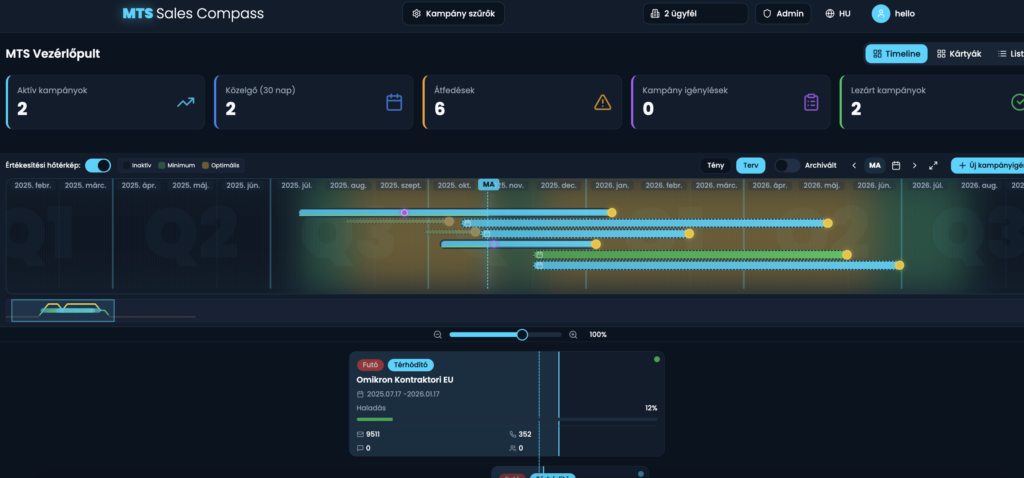Click the Haladás progress bar on Omikron card
Screen dimensions: 1024x478
point(507,419)
